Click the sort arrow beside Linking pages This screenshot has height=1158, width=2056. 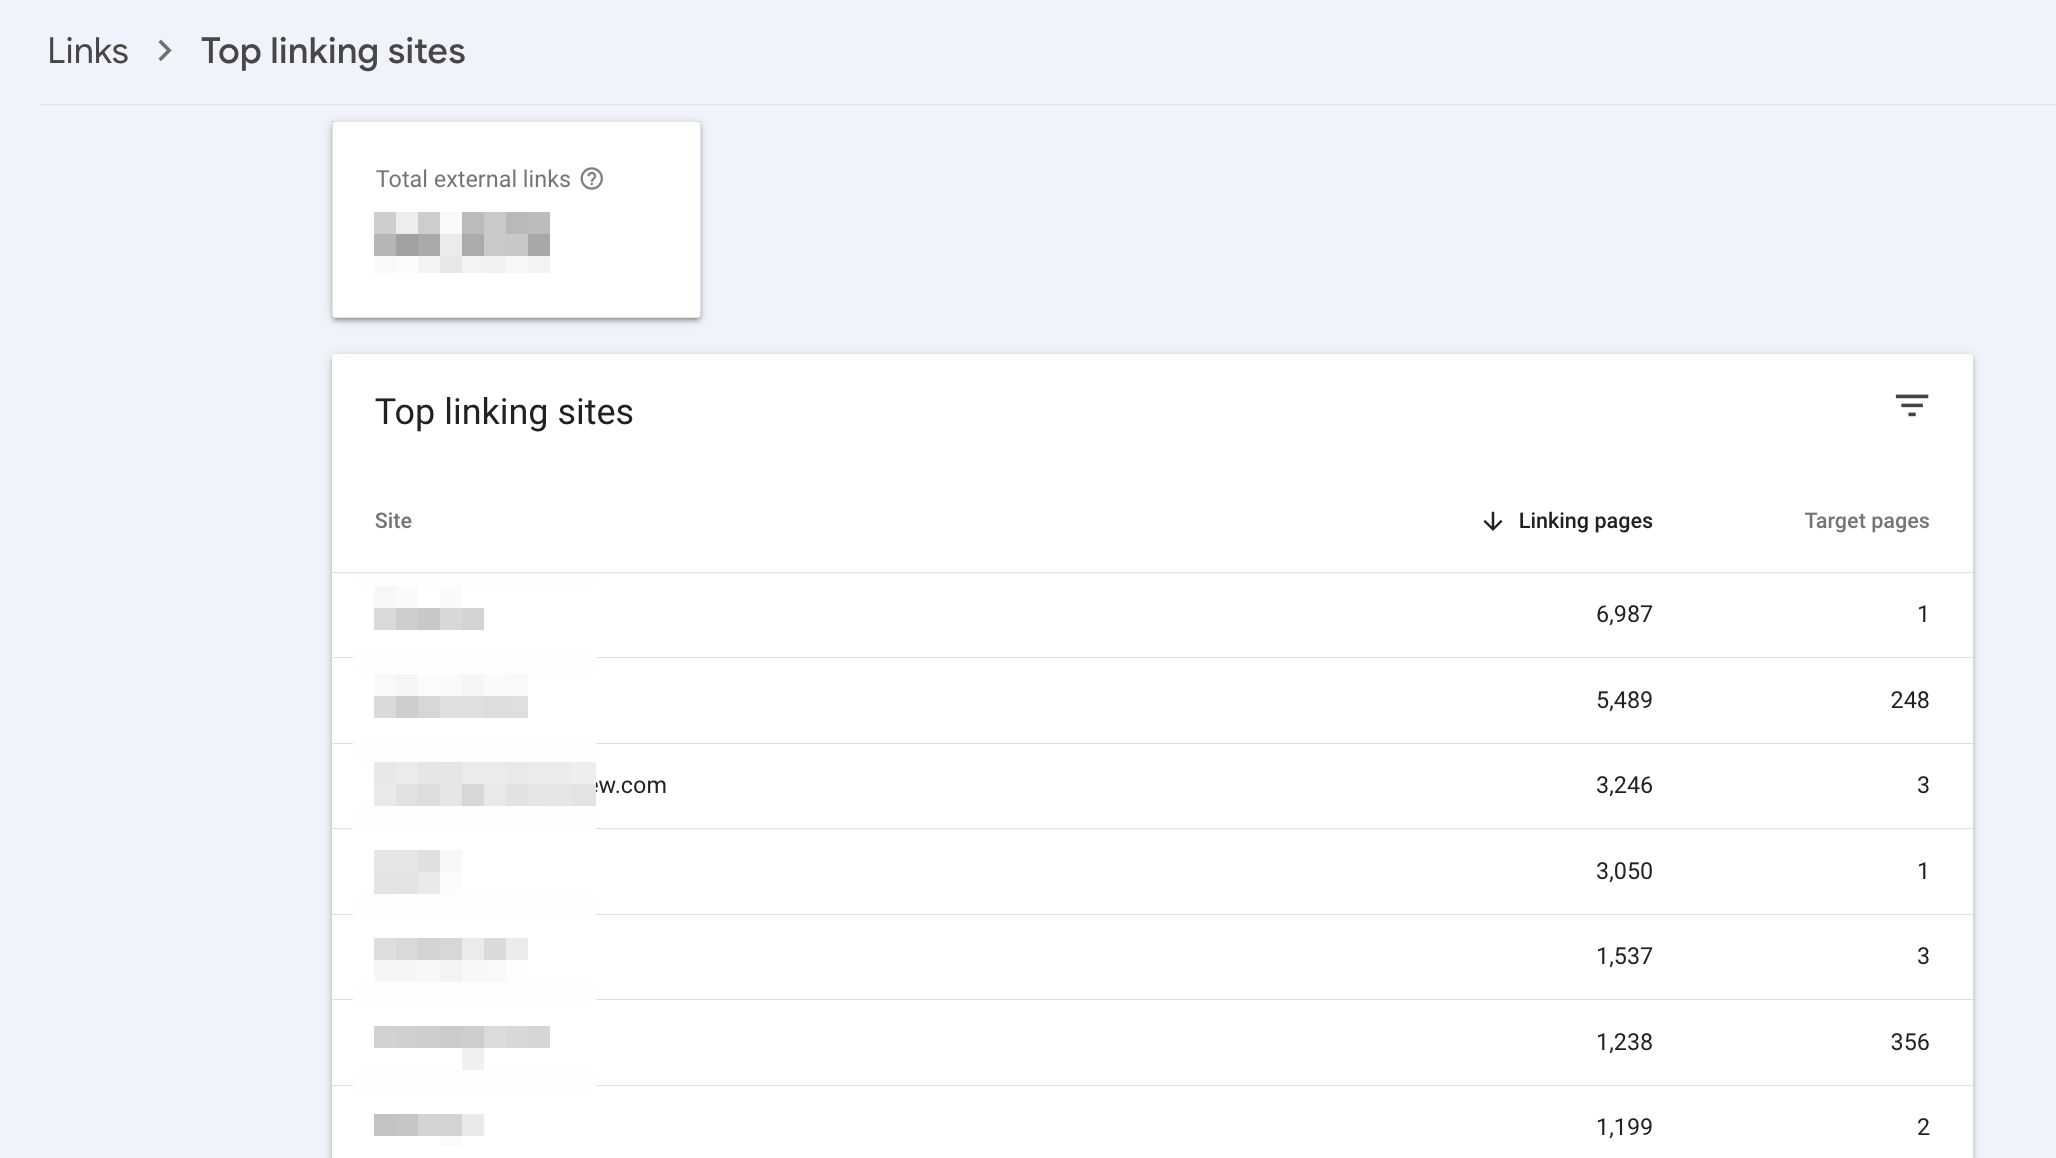(x=1491, y=520)
